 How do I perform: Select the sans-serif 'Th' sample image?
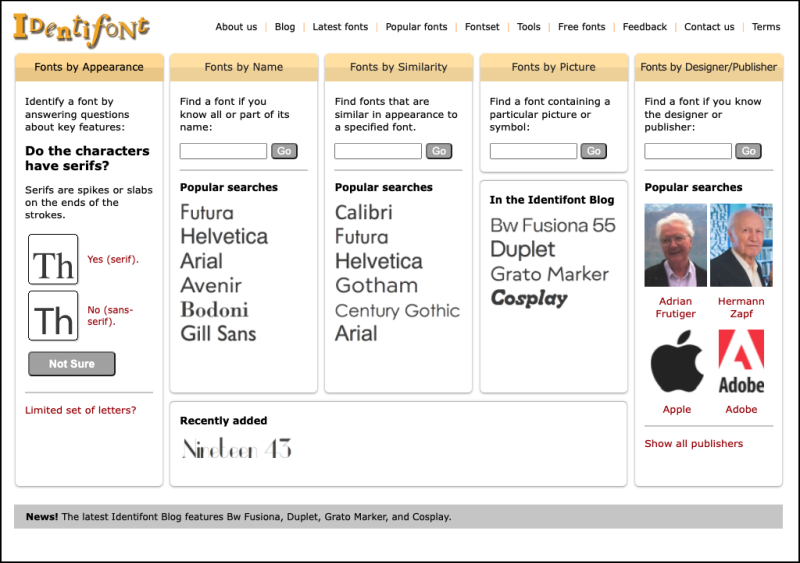[x=53, y=315]
